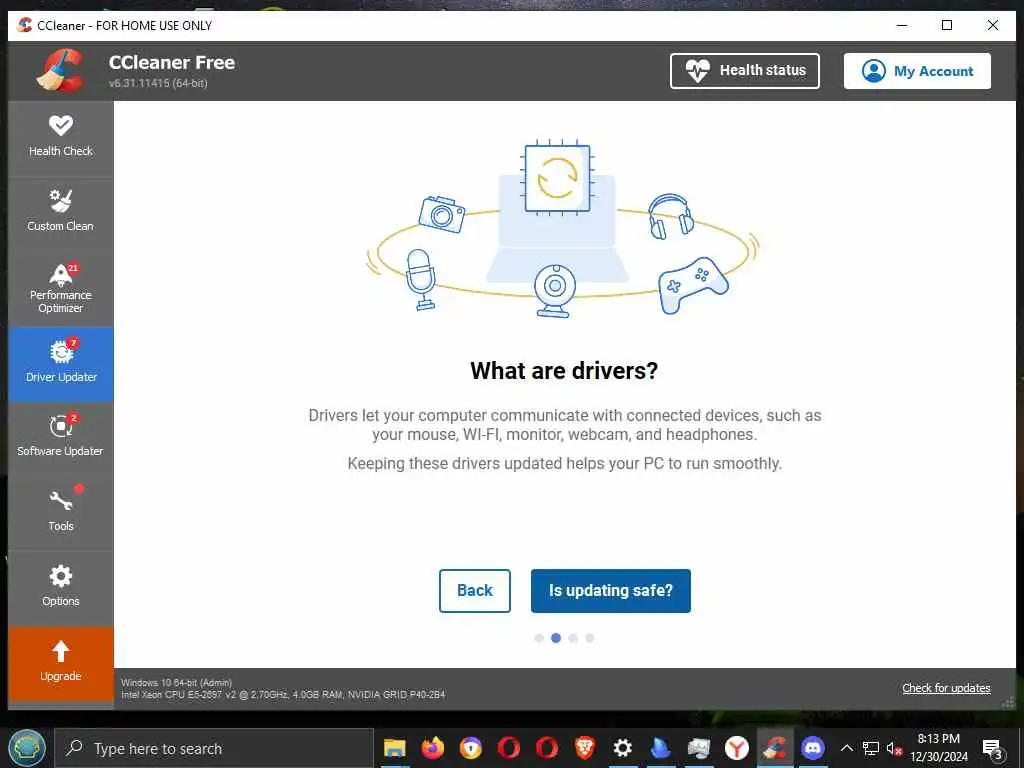
Task: Click the Check for updates link
Action: [x=946, y=688]
